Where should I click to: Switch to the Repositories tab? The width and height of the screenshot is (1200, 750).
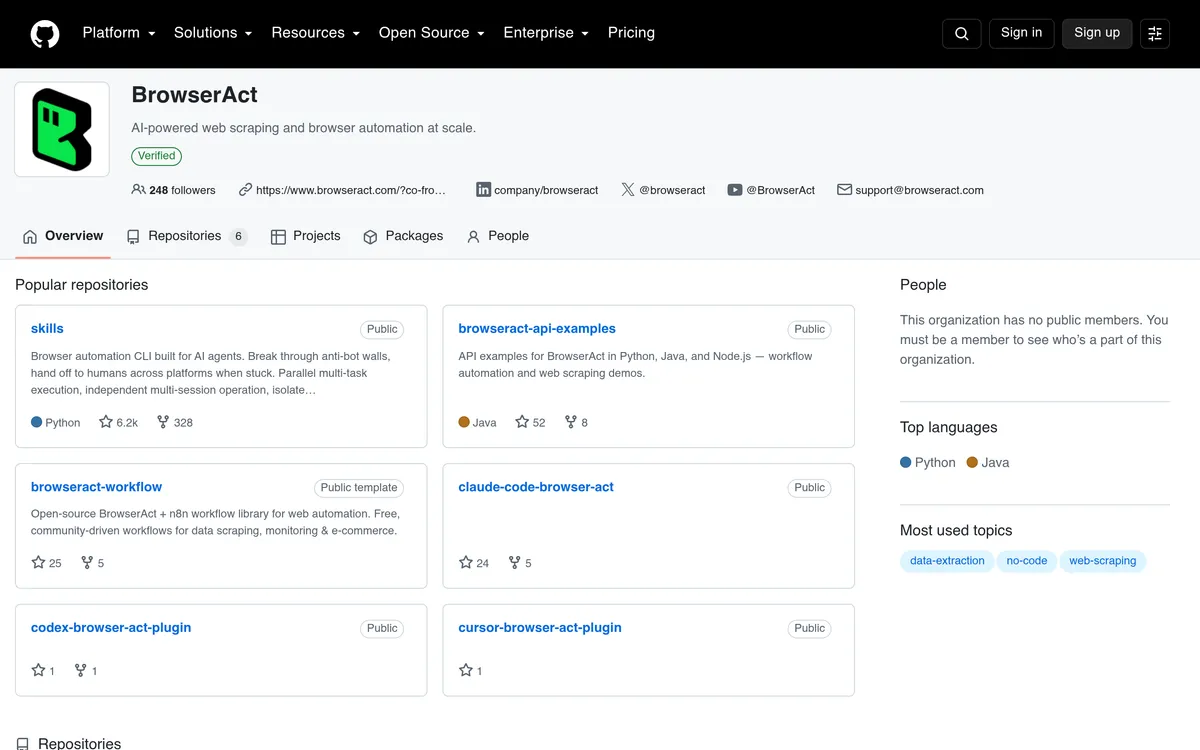click(187, 236)
